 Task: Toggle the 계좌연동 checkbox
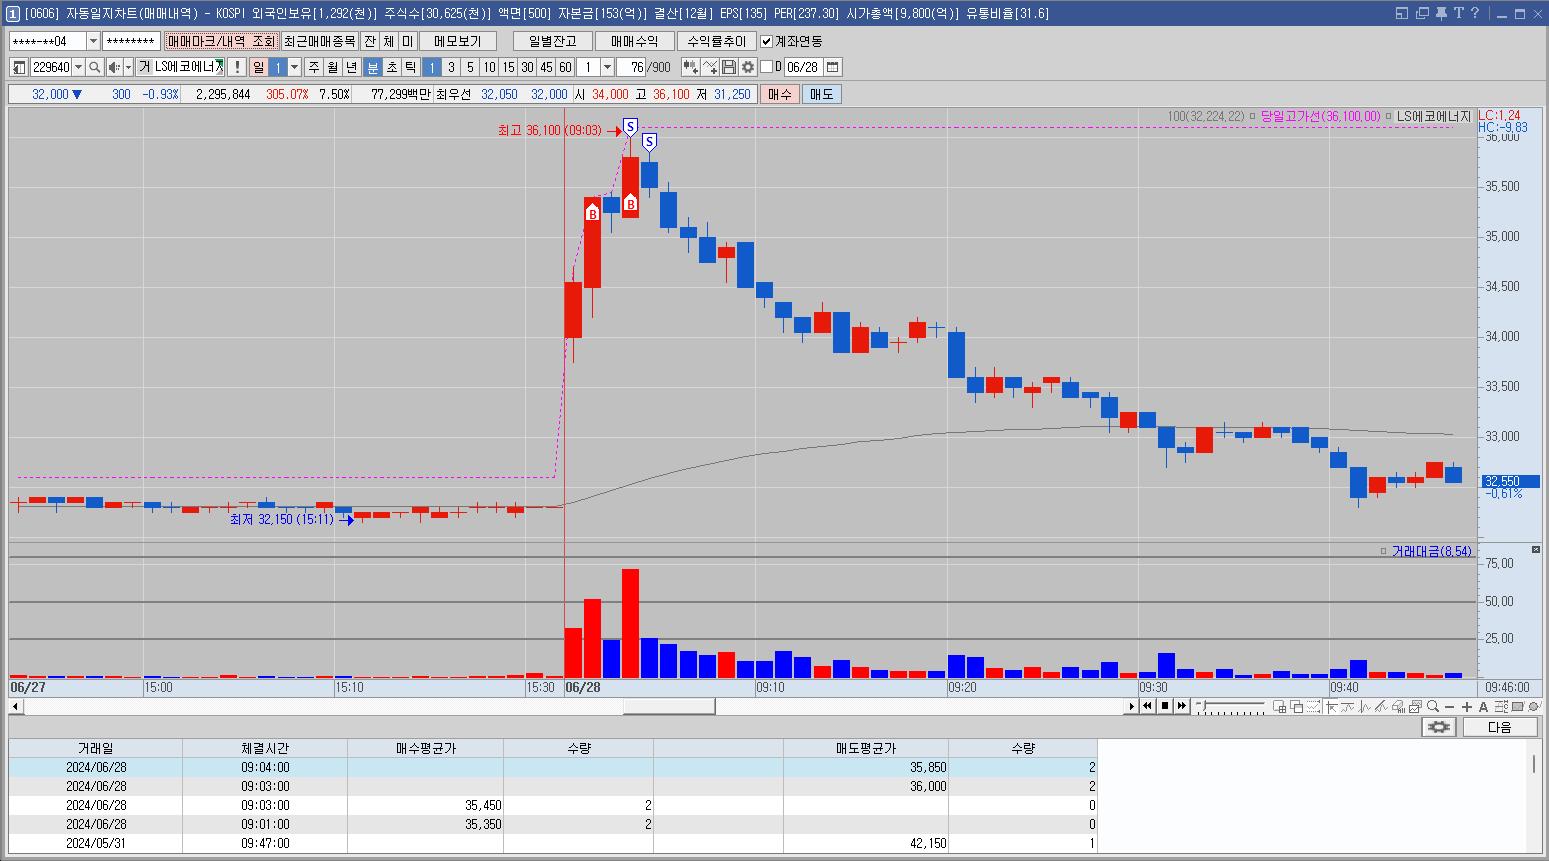pos(767,41)
